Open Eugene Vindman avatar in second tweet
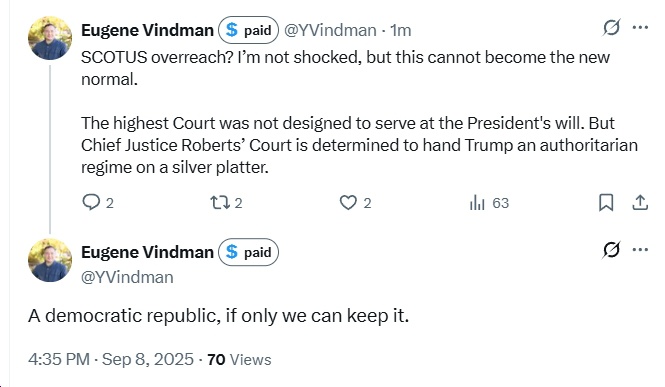Viewport: 665px width, 387px height. [x=50, y=260]
